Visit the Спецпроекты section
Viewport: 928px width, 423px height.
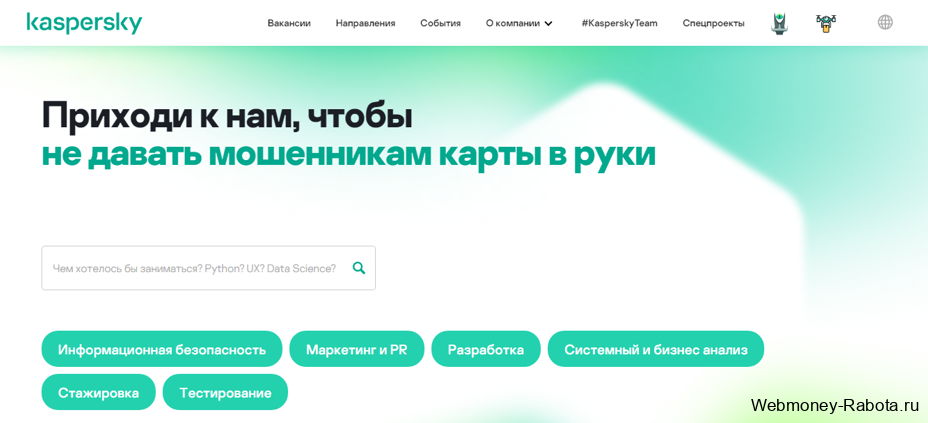coord(713,23)
